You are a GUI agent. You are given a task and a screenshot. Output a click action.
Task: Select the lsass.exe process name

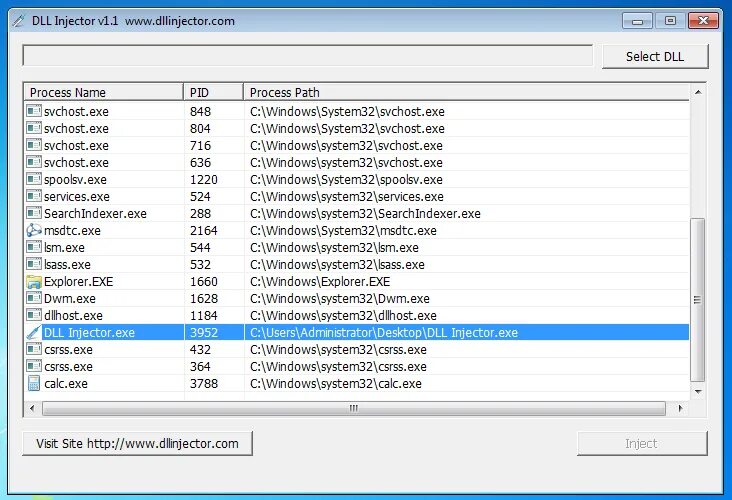pos(67,265)
